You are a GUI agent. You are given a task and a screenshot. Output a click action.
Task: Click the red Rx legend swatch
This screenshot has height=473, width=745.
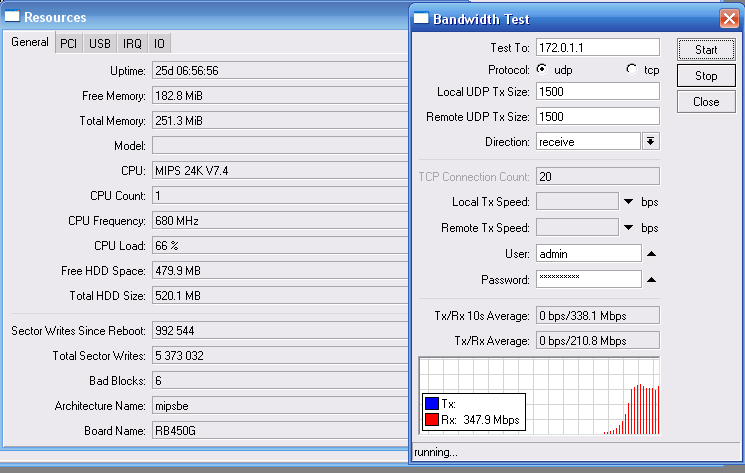pos(432,420)
